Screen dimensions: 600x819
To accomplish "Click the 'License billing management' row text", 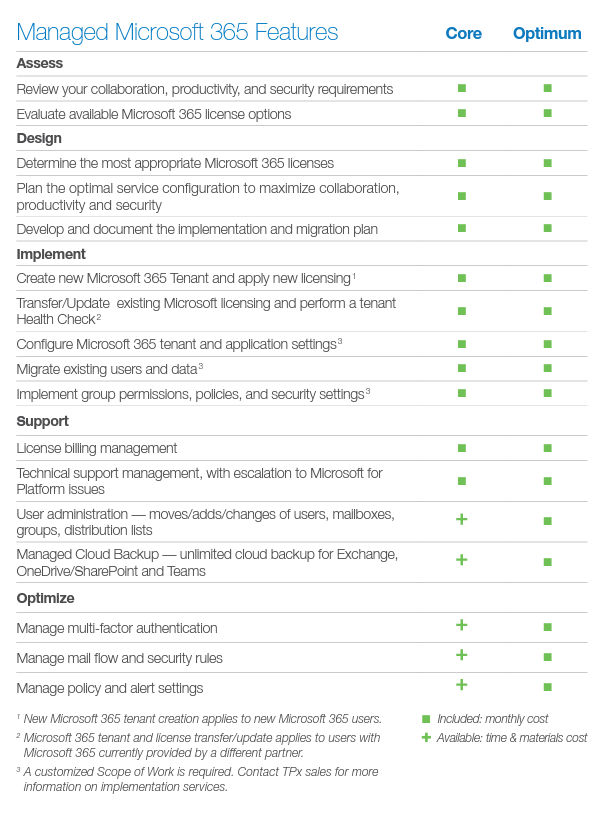I will click(x=97, y=448).
